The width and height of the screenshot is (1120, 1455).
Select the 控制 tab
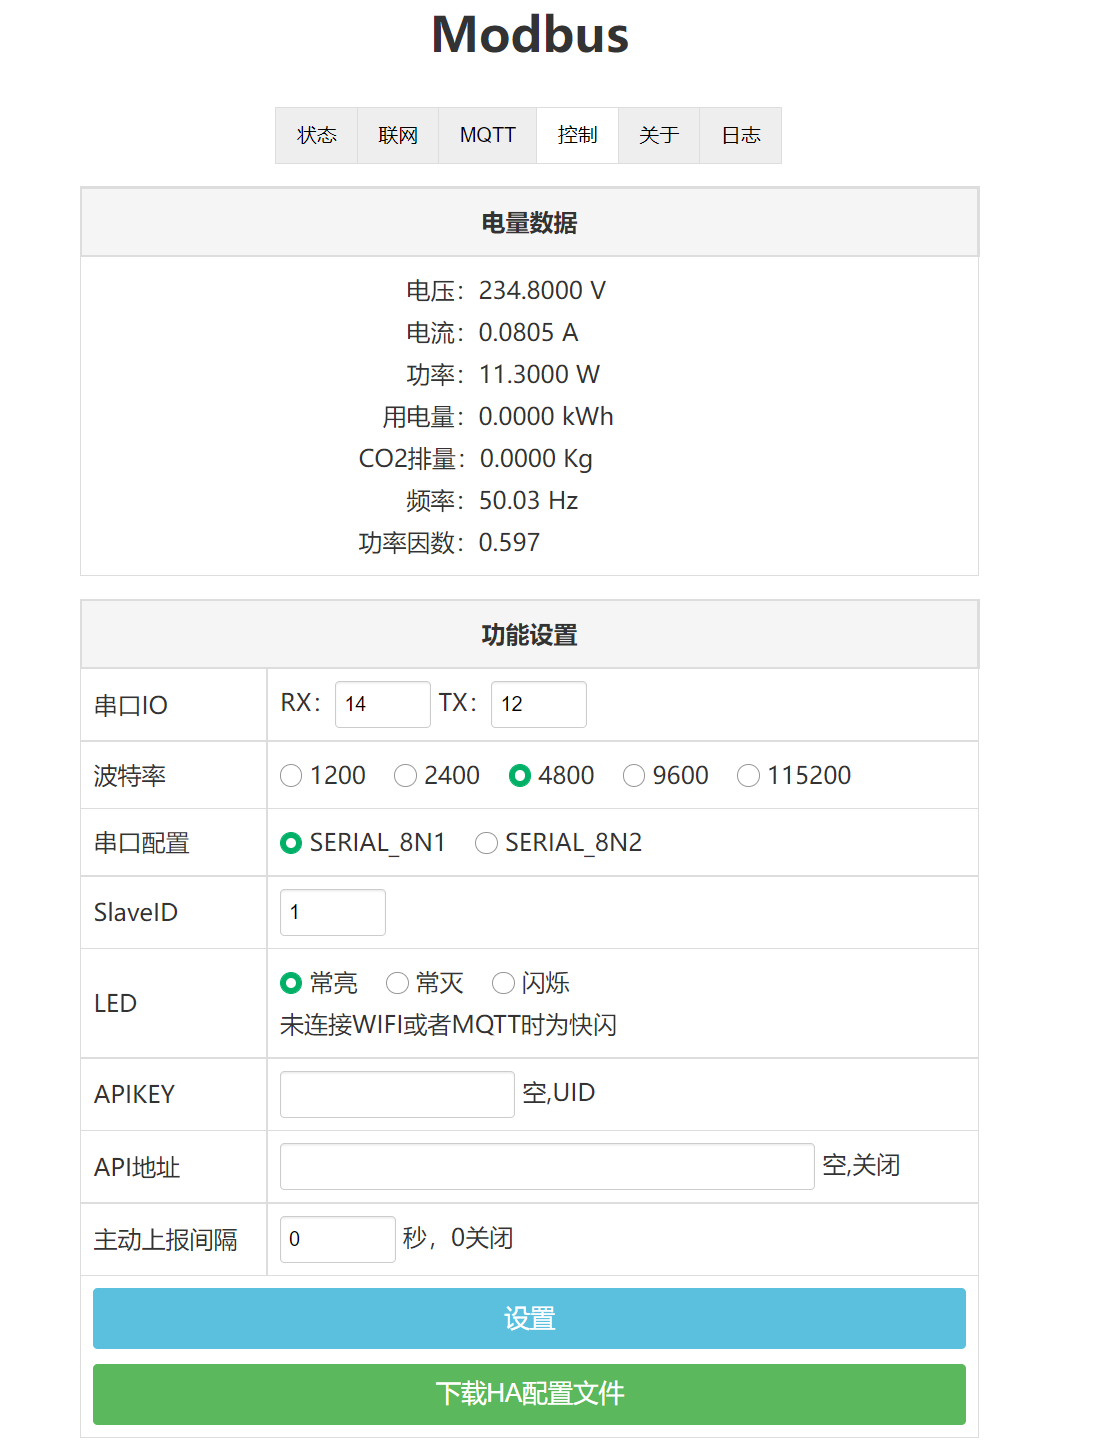pyautogui.click(x=577, y=135)
